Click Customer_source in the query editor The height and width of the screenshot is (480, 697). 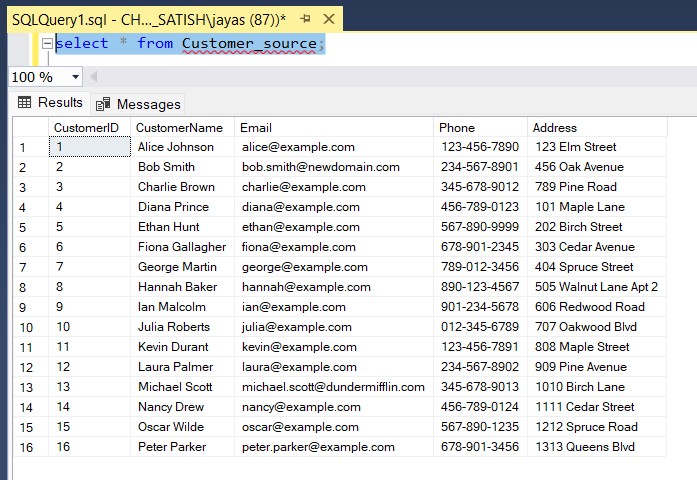(249, 44)
